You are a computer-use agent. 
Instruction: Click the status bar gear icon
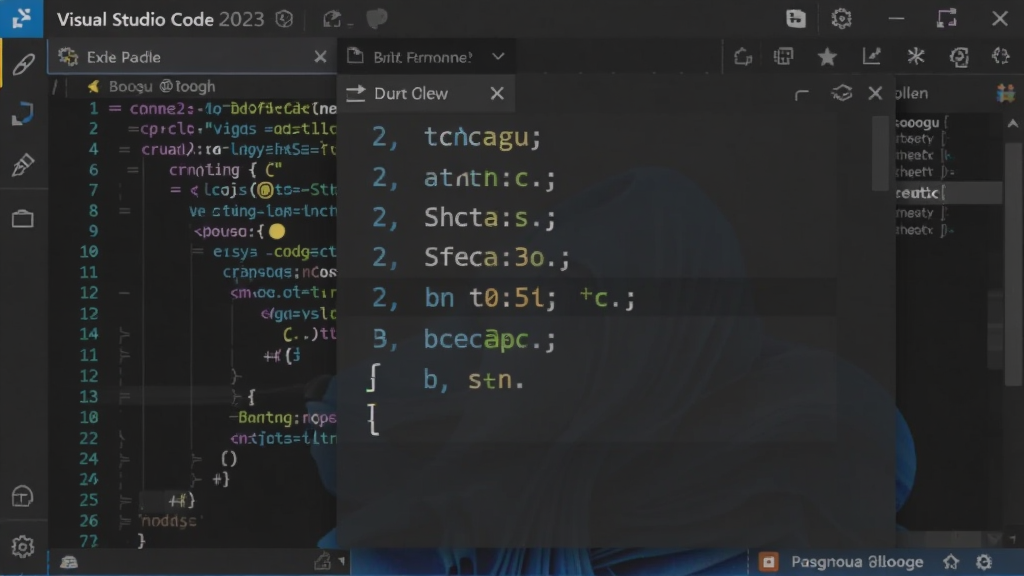tap(984, 562)
